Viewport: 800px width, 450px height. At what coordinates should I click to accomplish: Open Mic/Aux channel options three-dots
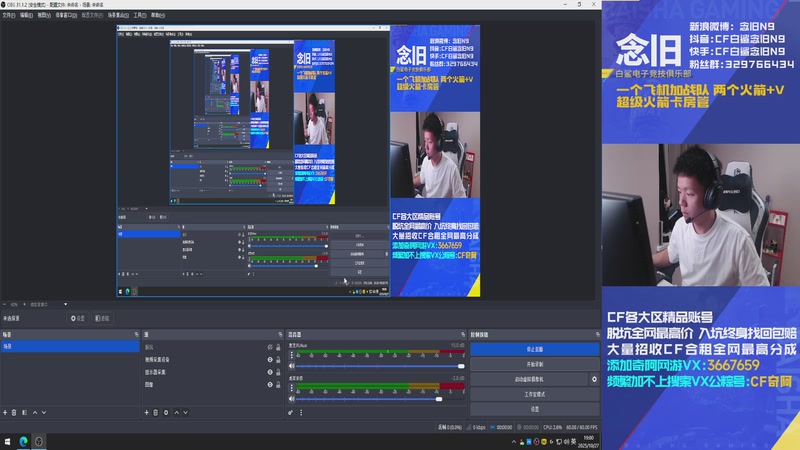point(292,355)
